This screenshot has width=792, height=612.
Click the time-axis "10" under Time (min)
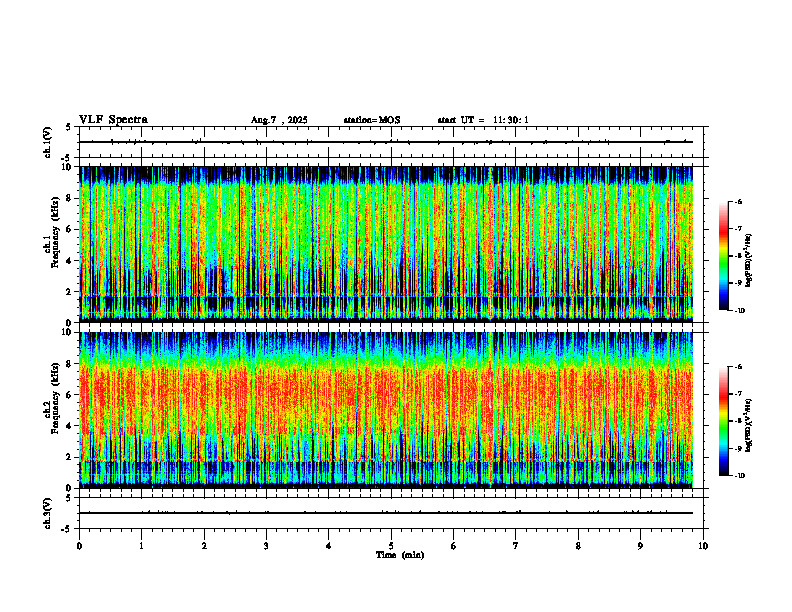703,546
